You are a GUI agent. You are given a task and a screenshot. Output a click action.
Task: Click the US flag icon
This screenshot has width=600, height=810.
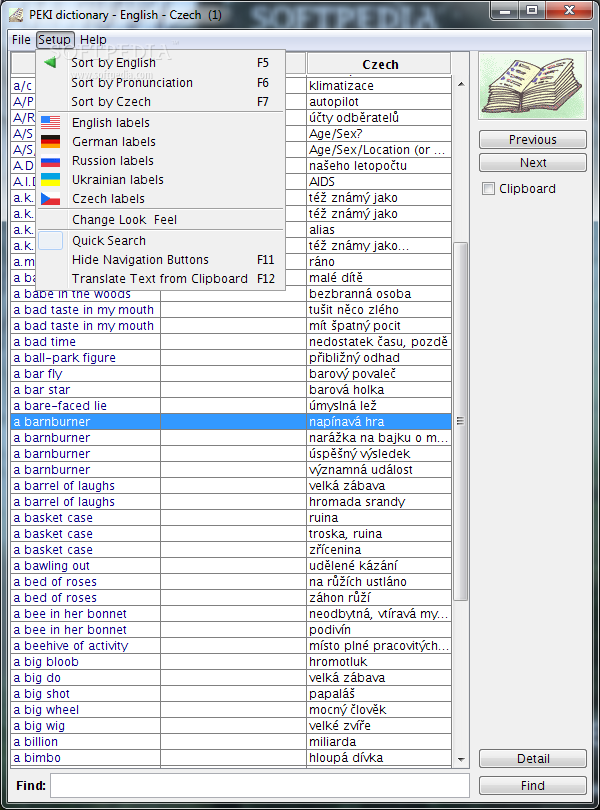[51, 122]
